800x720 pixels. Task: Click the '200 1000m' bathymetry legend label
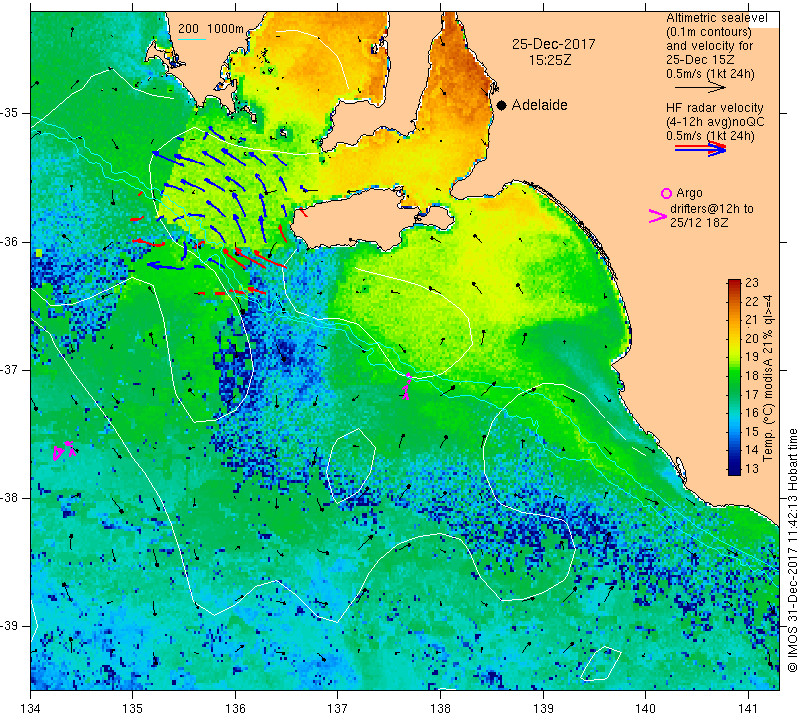click(x=211, y=29)
